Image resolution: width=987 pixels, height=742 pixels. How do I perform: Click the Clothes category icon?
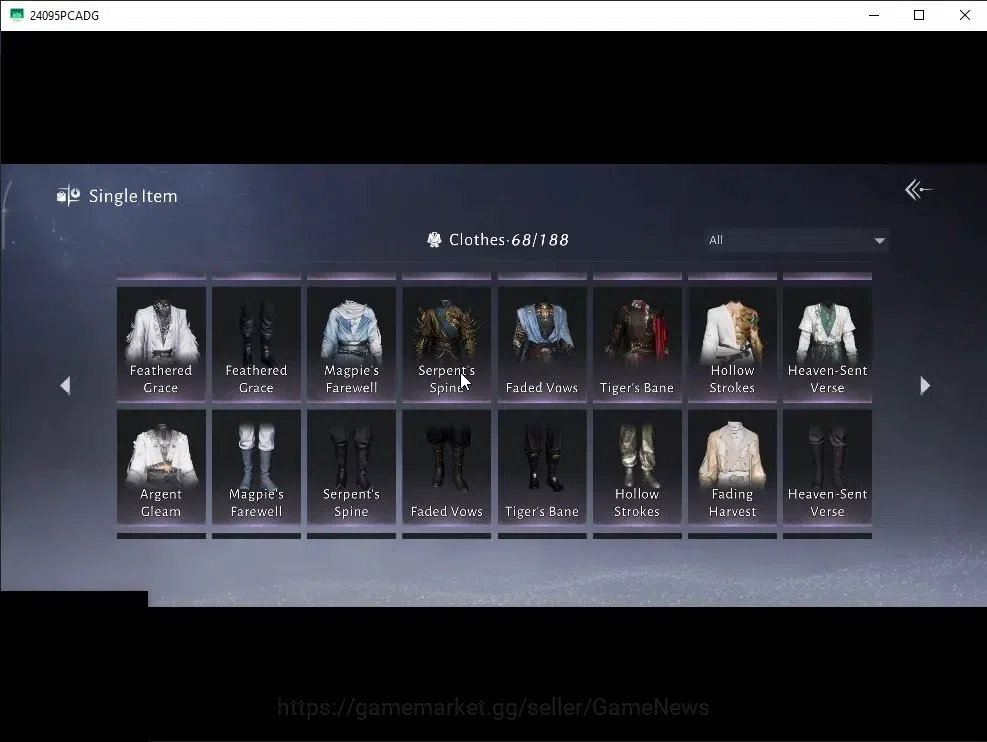[x=434, y=240]
